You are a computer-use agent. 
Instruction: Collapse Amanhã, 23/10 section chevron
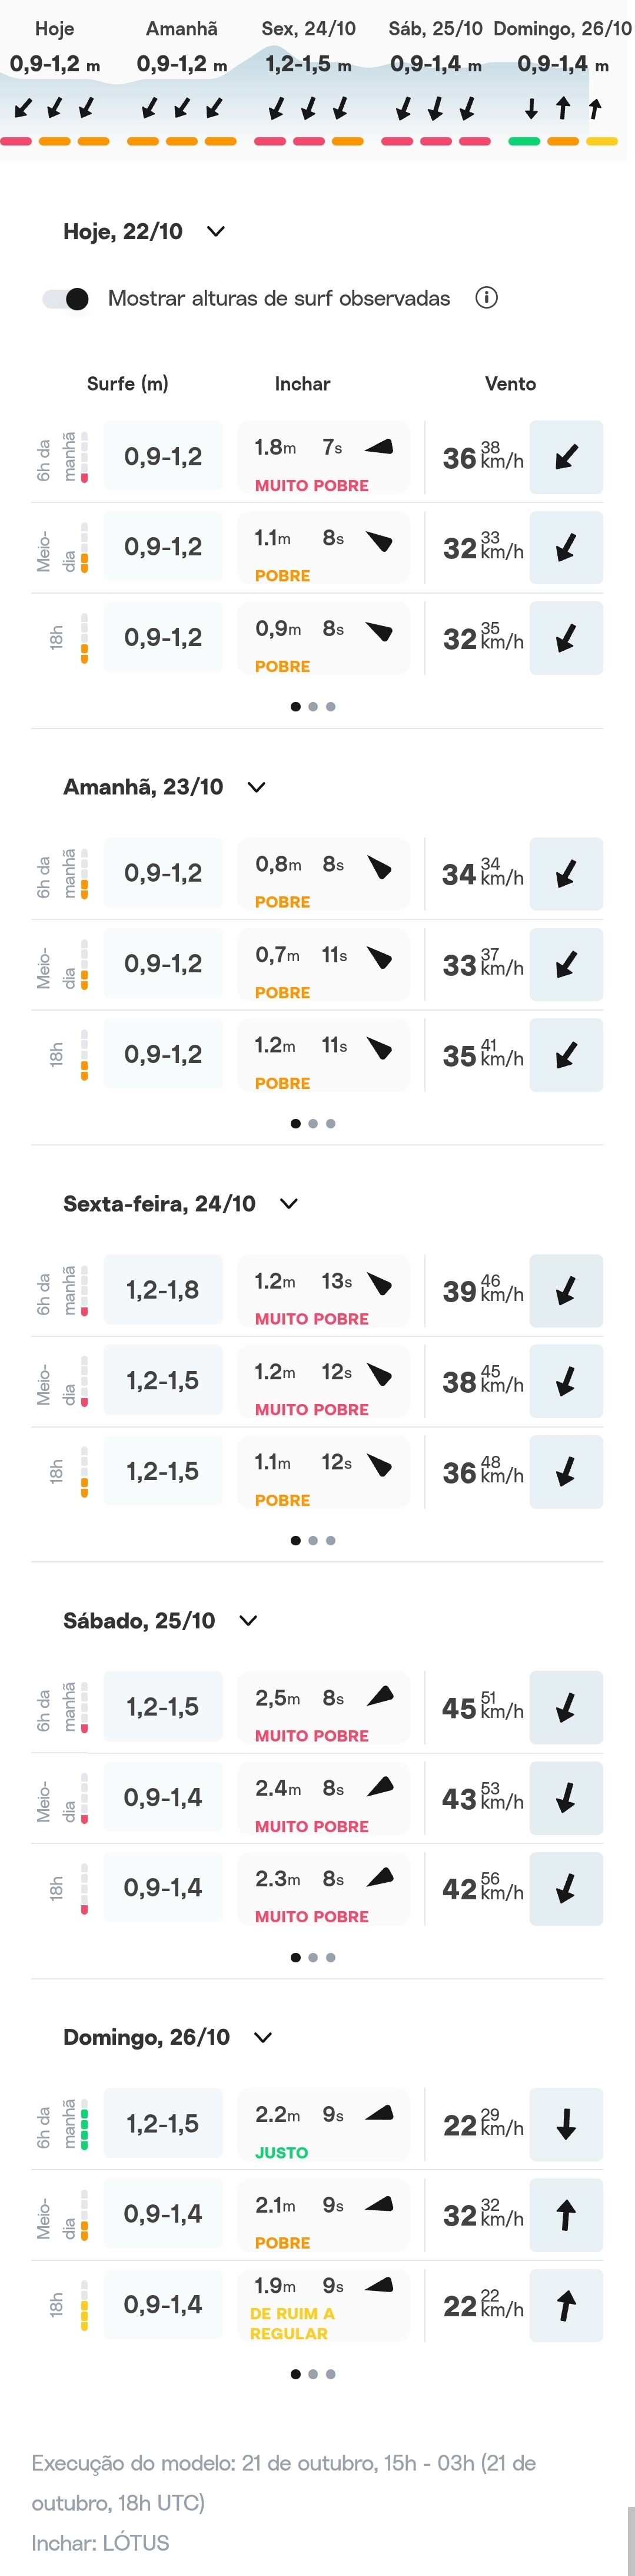coord(256,787)
